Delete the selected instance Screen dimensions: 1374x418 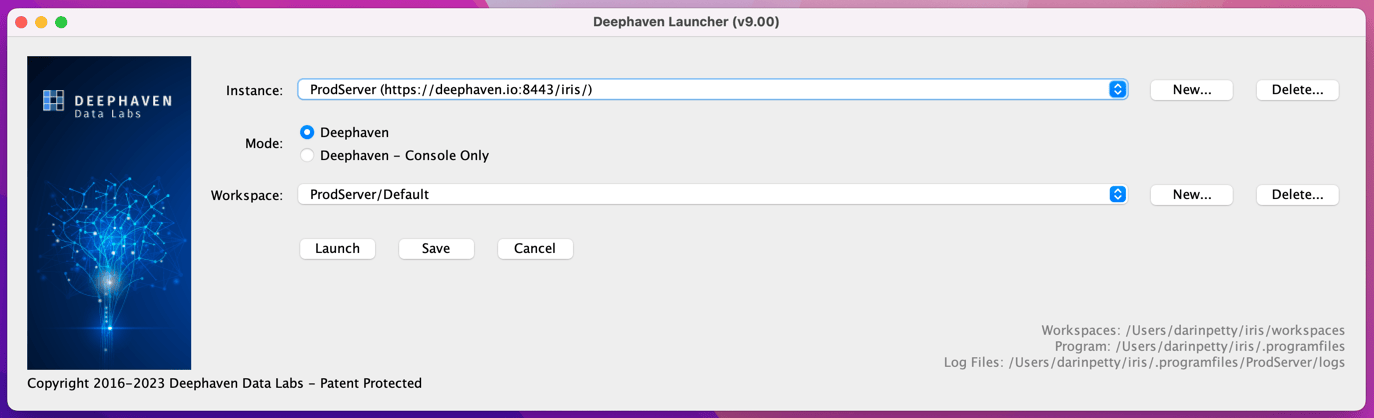pos(1297,90)
